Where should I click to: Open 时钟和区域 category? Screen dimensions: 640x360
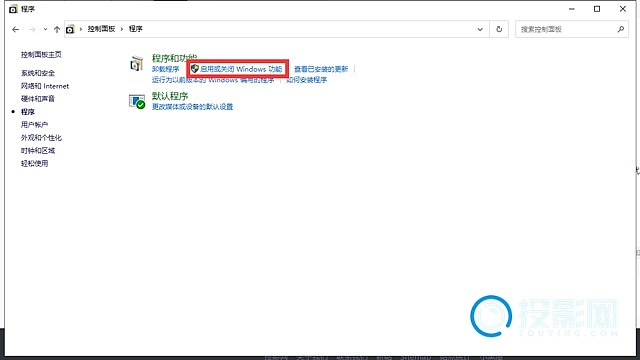(x=38, y=151)
